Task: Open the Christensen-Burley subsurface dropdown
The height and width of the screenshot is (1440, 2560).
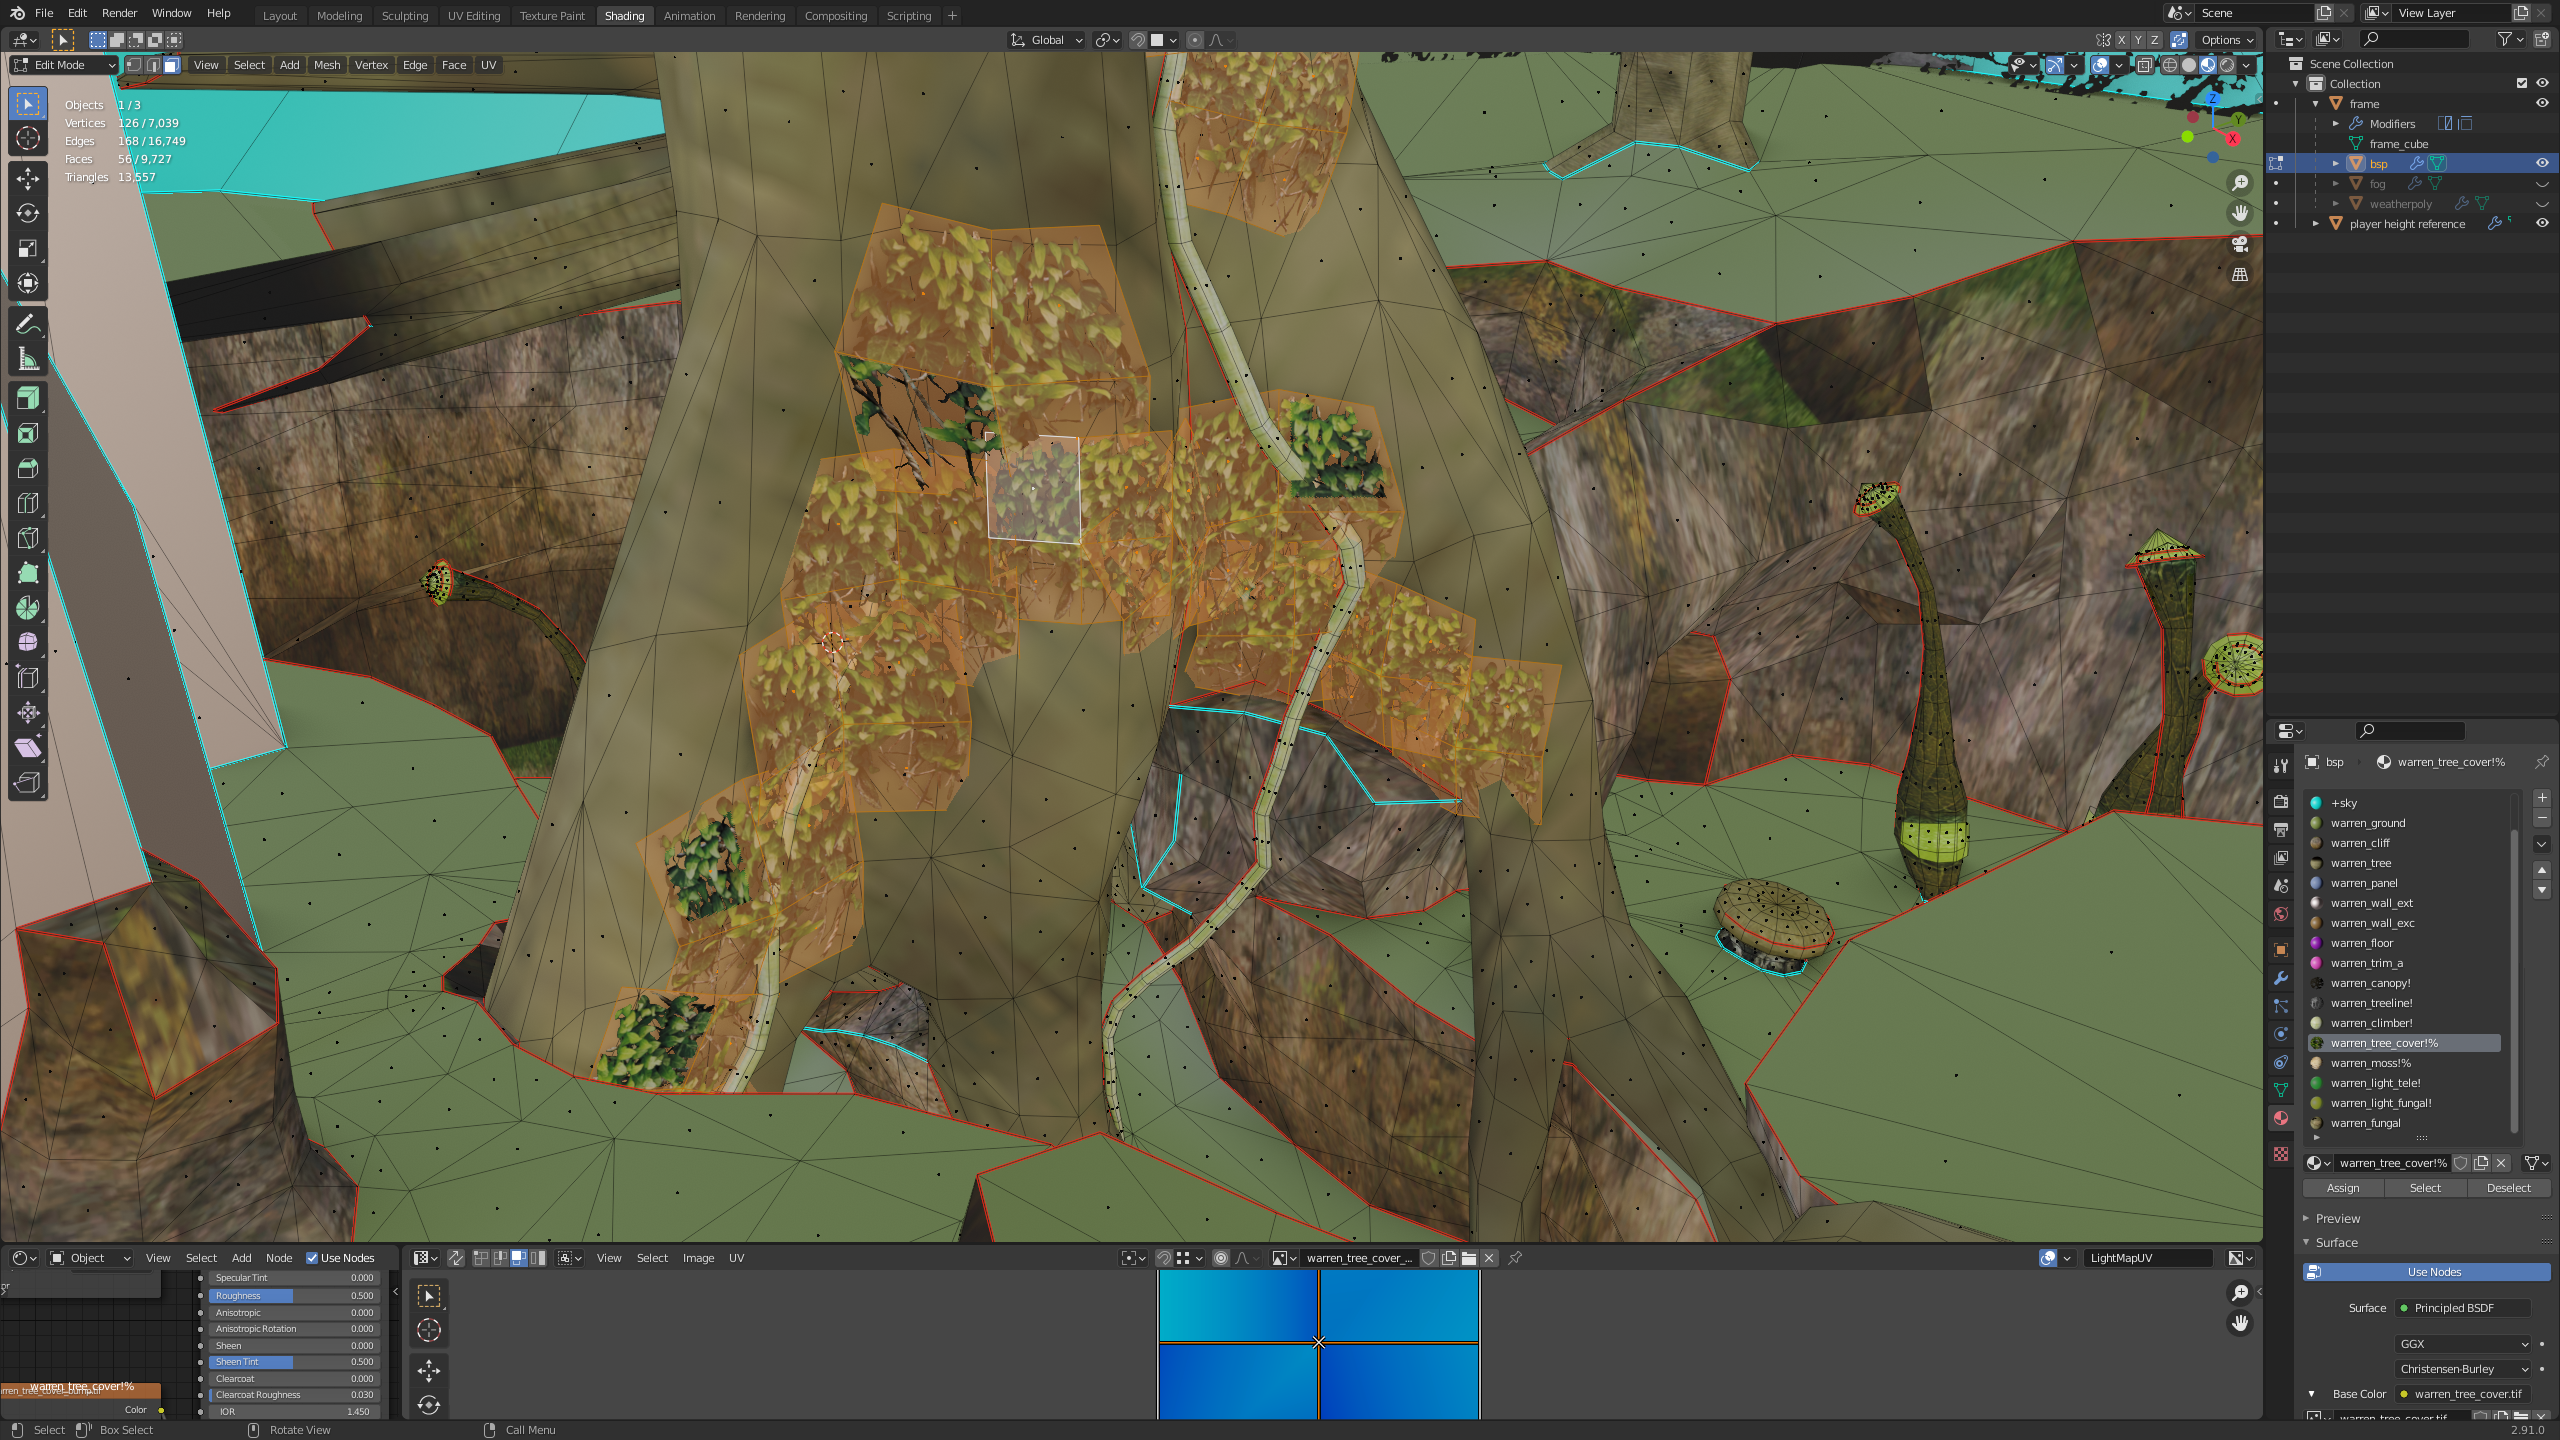Action: click(2464, 1369)
